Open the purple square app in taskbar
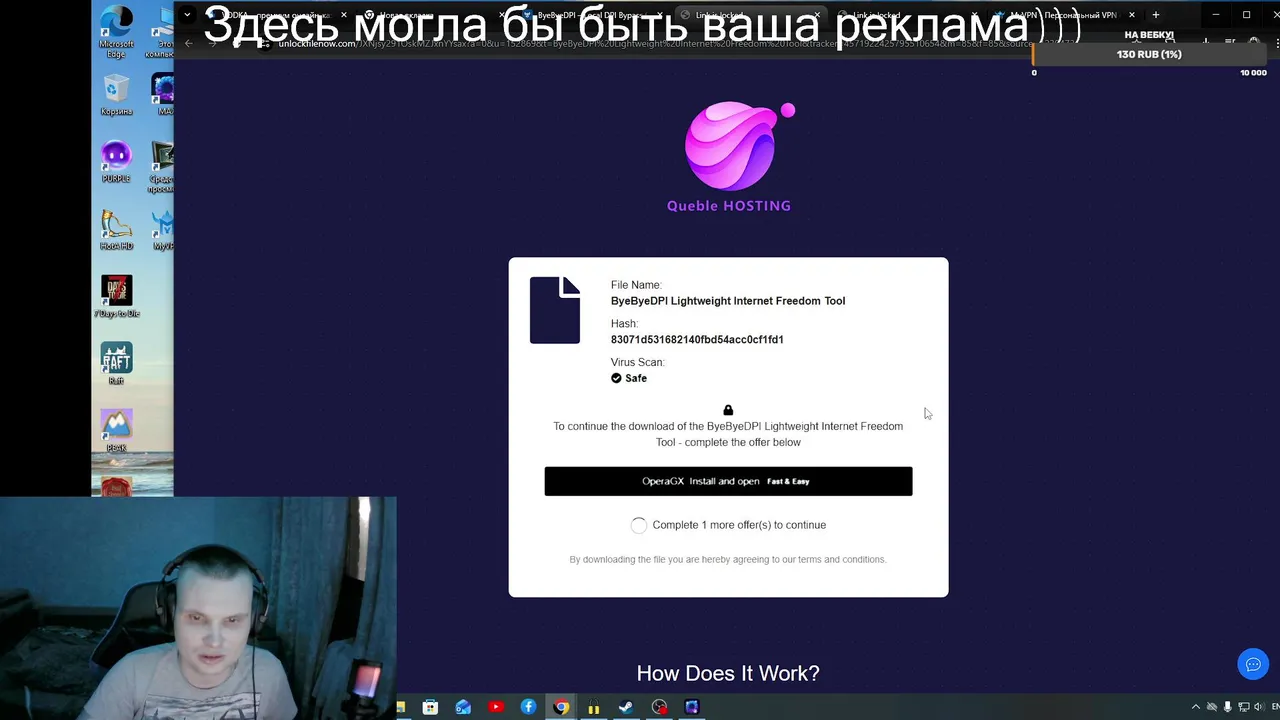The height and width of the screenshot is (720, 1280). tap(692, 707)
